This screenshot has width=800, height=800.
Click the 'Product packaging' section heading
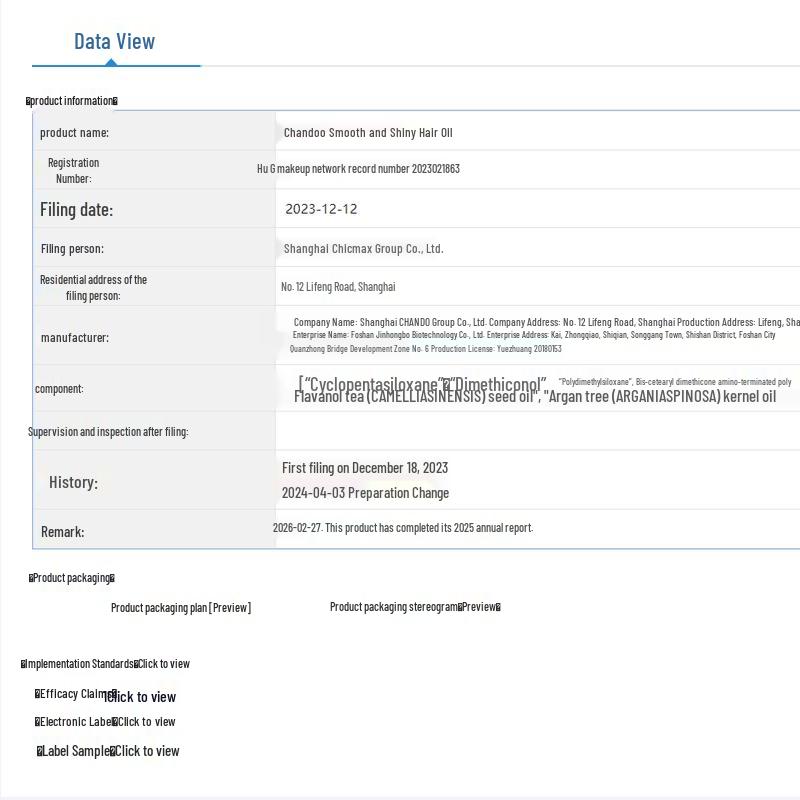[x=71, y=578]
